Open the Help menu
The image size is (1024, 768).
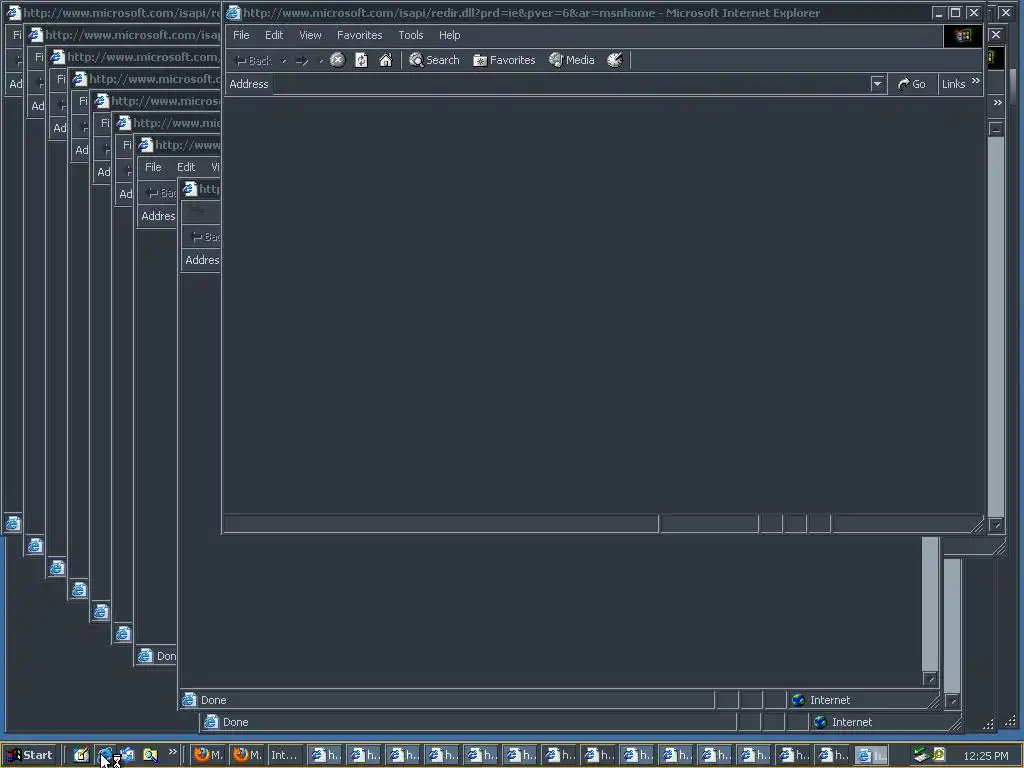click(x=449, y=35)
